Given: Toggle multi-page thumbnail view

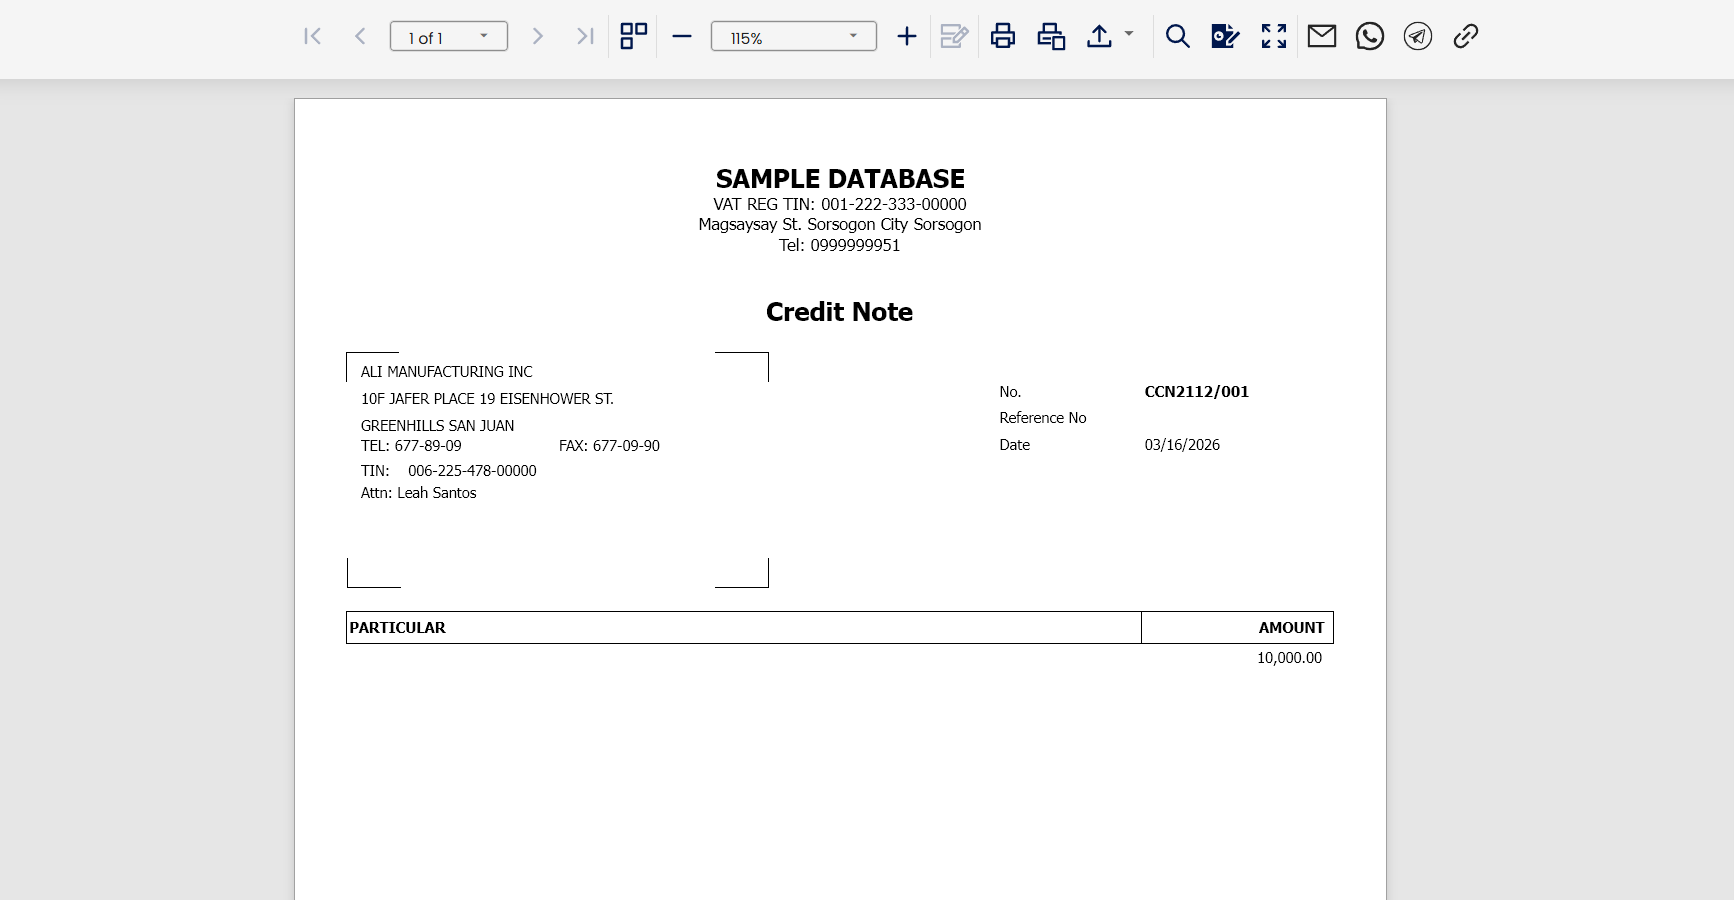Looking at the screenshot, I should click(634, 37).
